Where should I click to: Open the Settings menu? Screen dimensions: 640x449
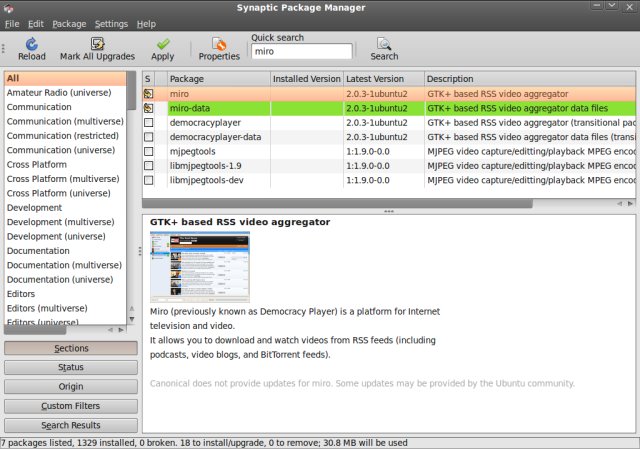pyautogui.click(x=111, y=23)
